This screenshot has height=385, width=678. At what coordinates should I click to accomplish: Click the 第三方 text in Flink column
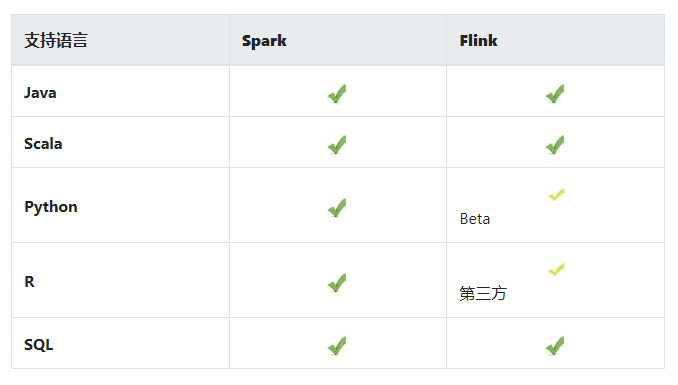click(x=483, y=294)
